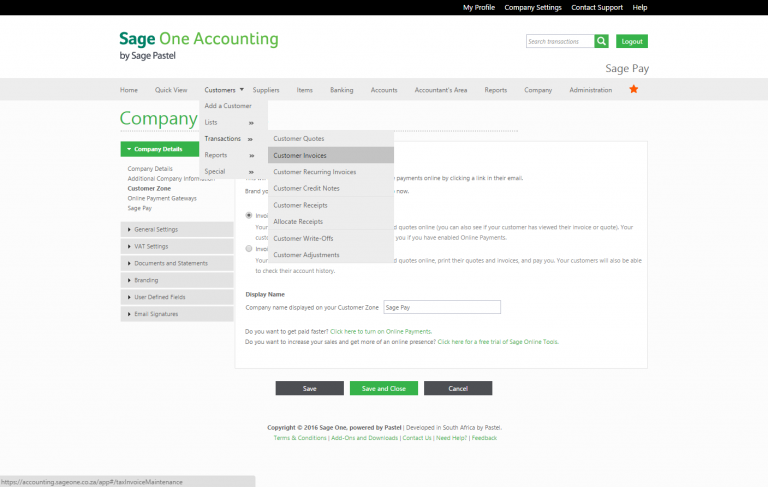768x487 pixels.
Task: Expand the Email Signatures section
Action: point(177,314)
